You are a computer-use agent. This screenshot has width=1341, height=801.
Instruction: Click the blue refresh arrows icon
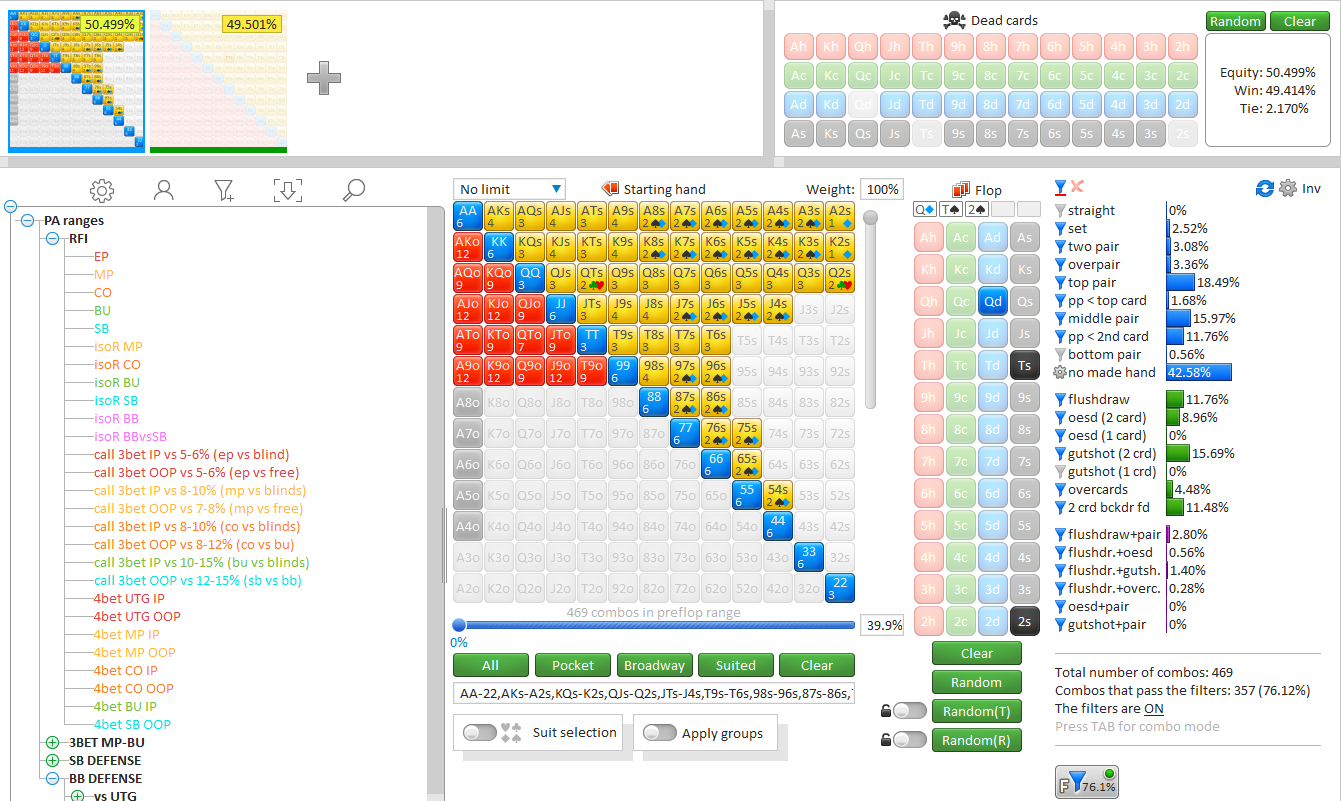coord(1265,188)
